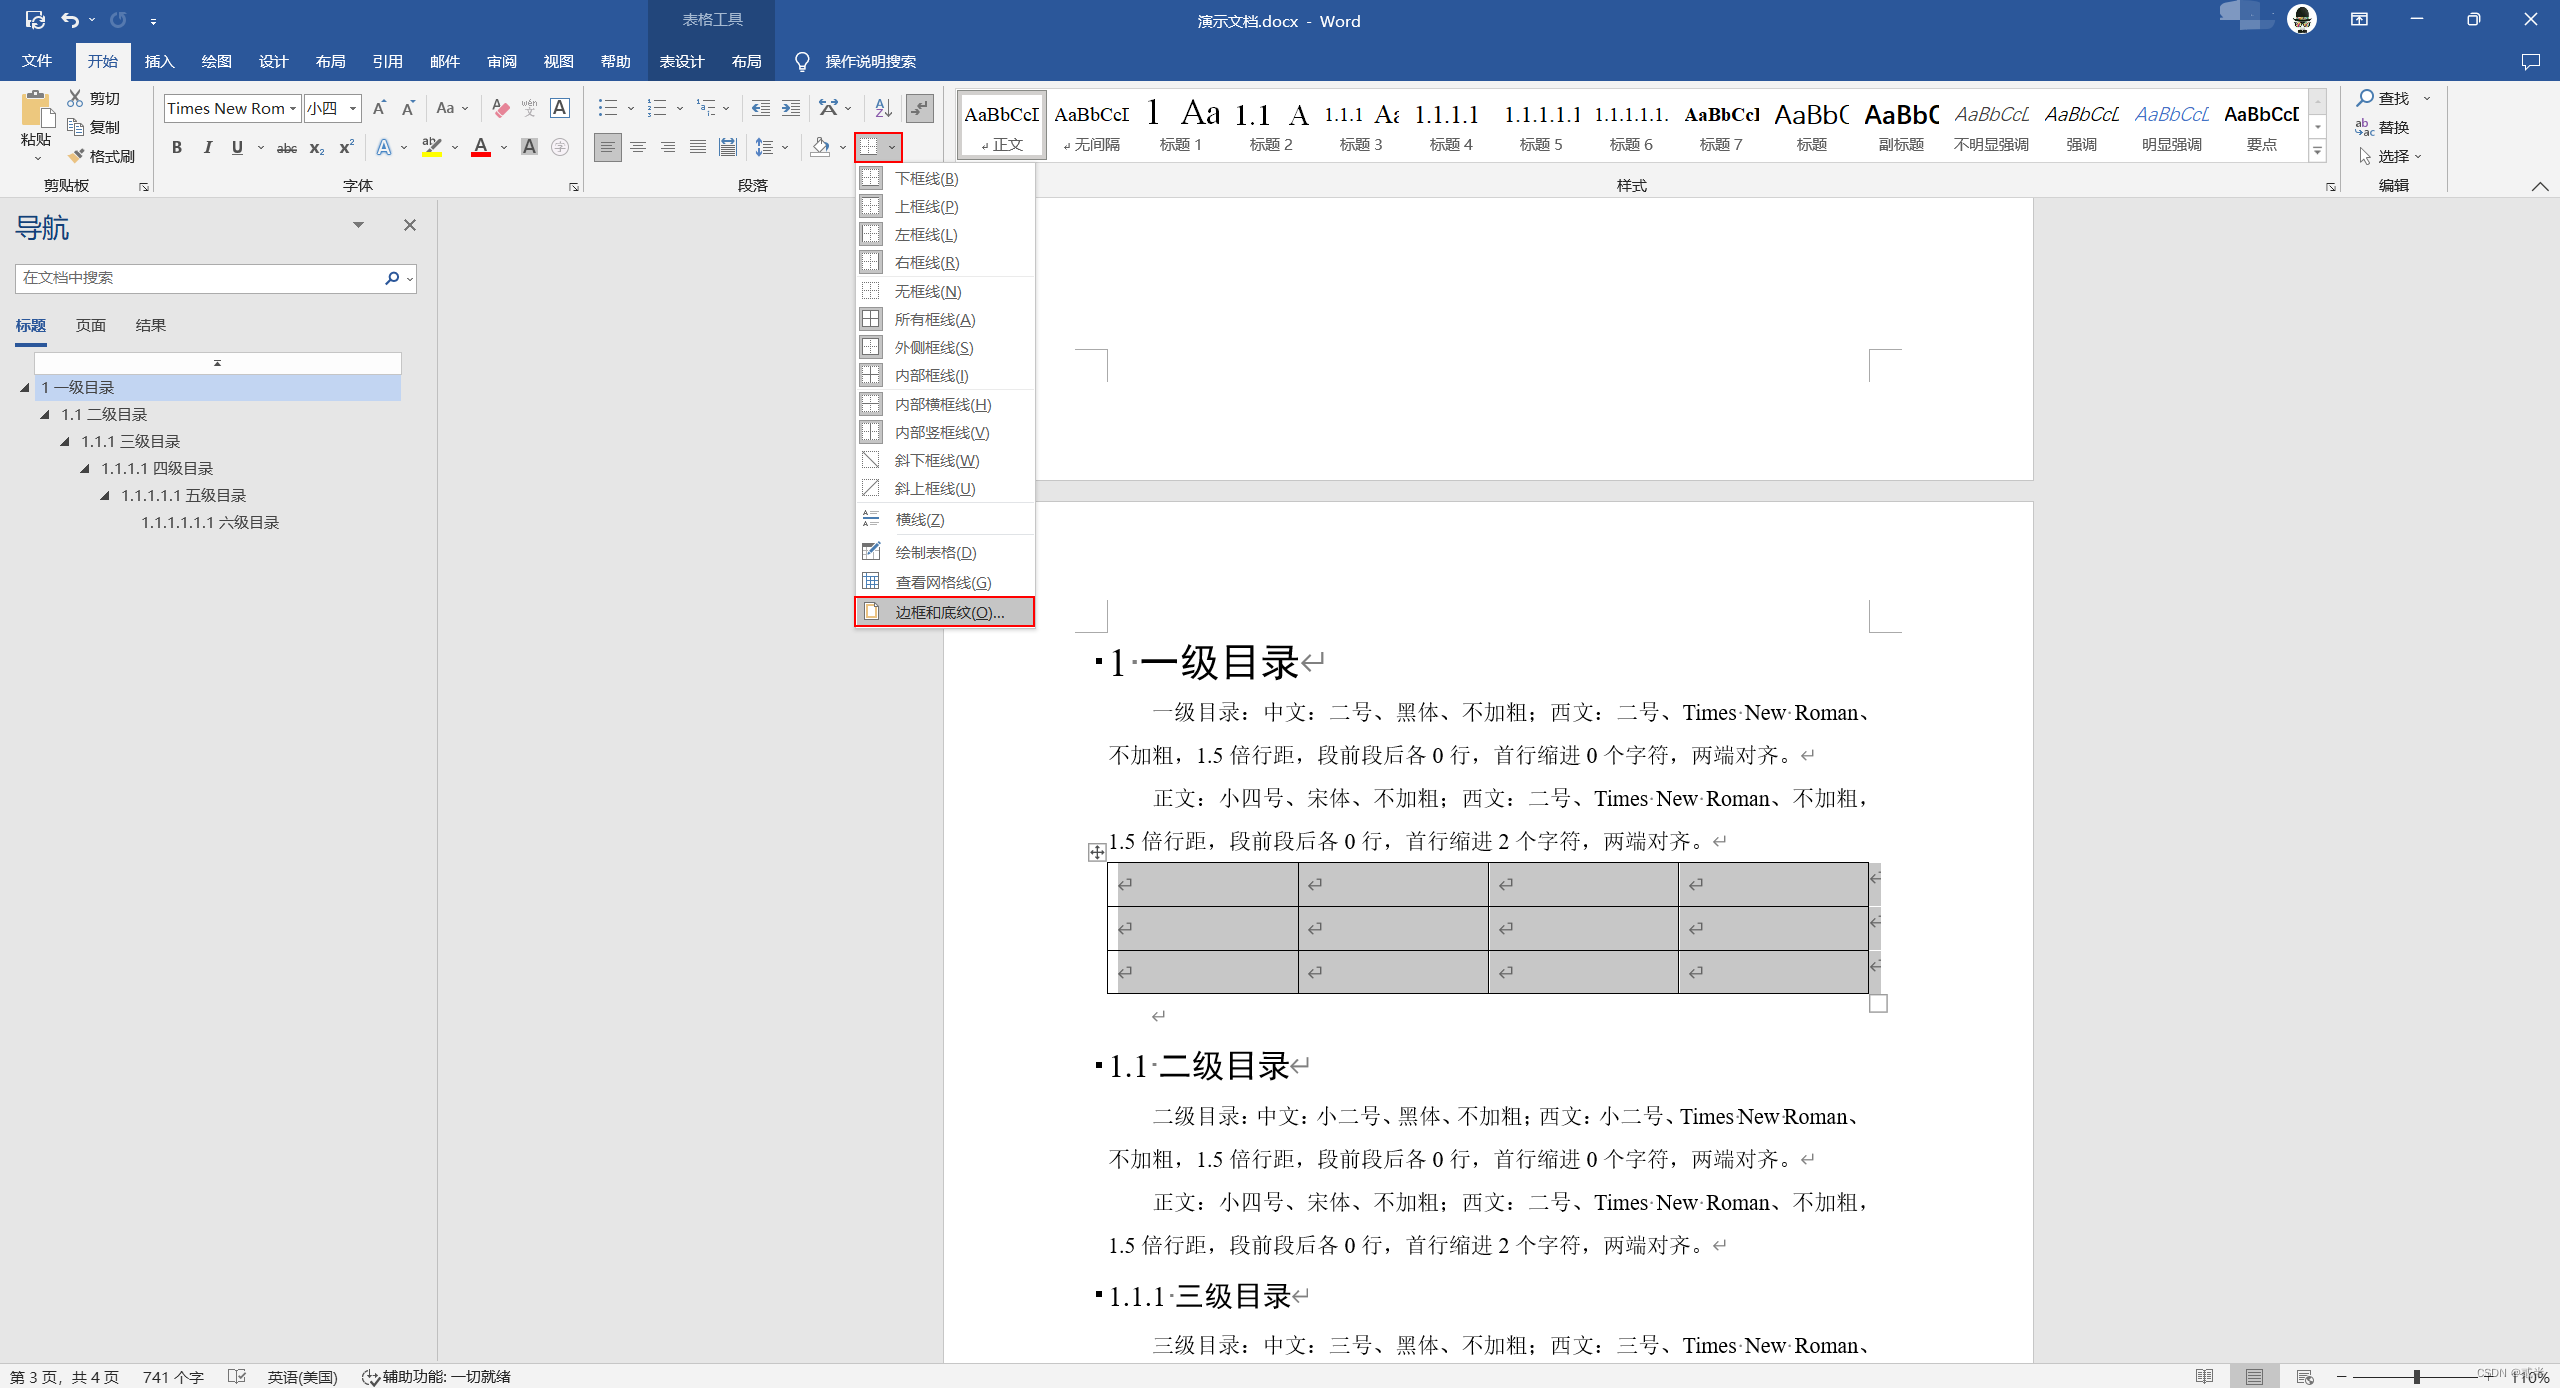Image resolution: width=2560 pixels, height=1388 pixels.
Task: Clear all formatting with eraser icon
Action: coord(501,108)
